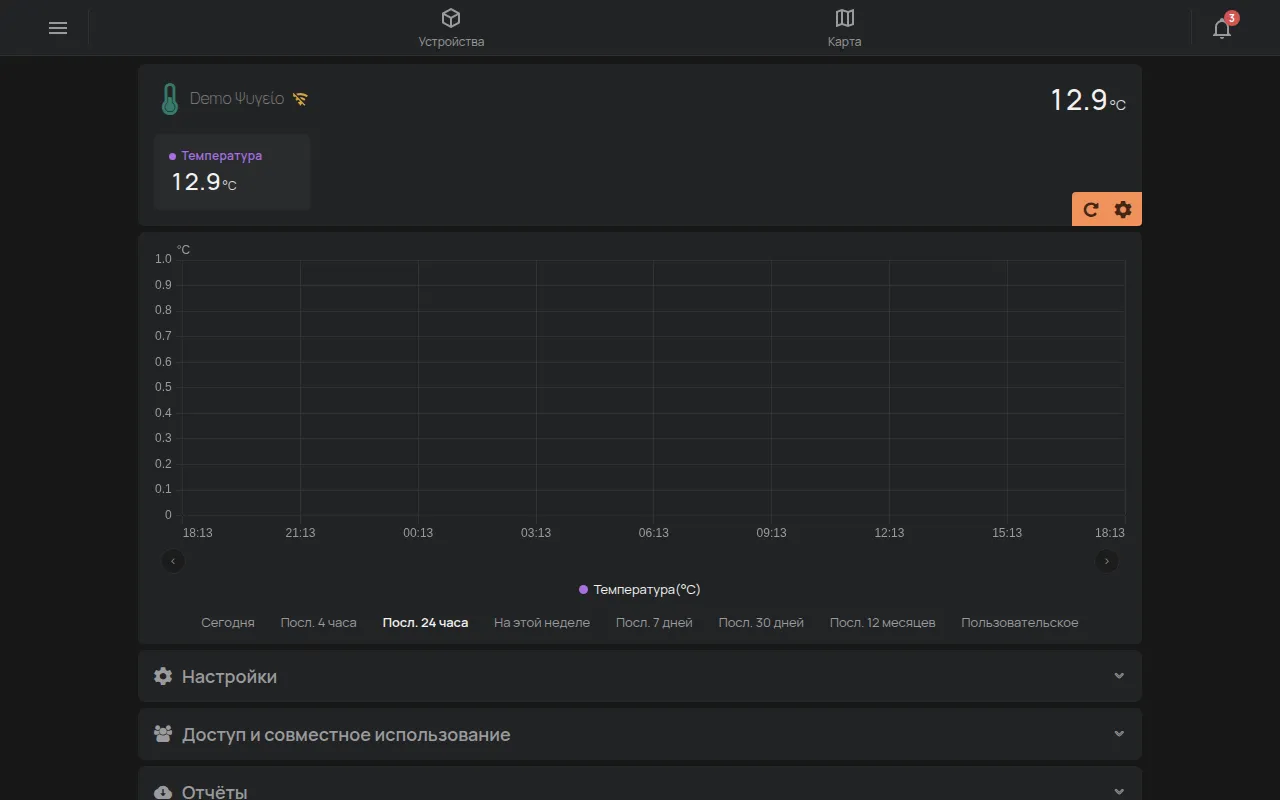Go to previous chart time range
This screenshot has height=800, width=1280.
pos(173,561)
